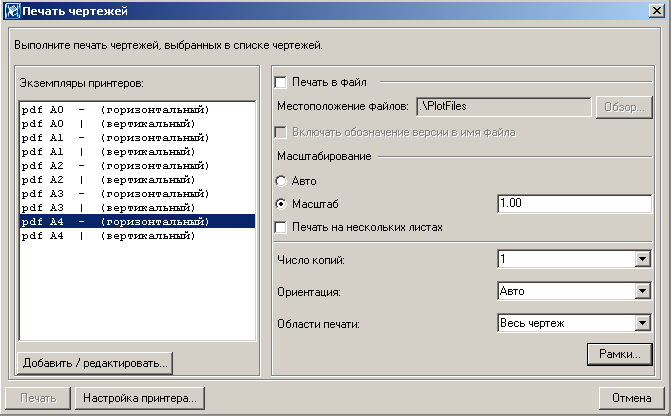Close the Печать чертежей dialog
Screen dimensions: 671x416
(656, 11)
